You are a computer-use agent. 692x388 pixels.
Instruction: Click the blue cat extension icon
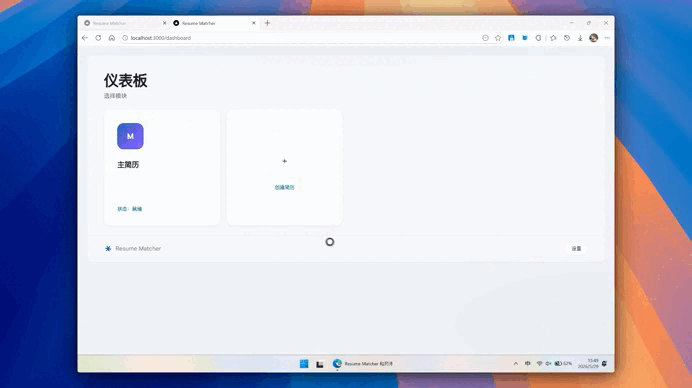click(525, 38)
